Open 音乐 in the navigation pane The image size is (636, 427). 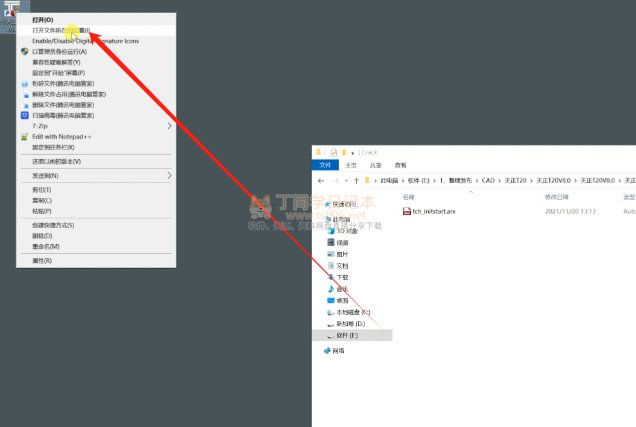click(x=338, y=289)
